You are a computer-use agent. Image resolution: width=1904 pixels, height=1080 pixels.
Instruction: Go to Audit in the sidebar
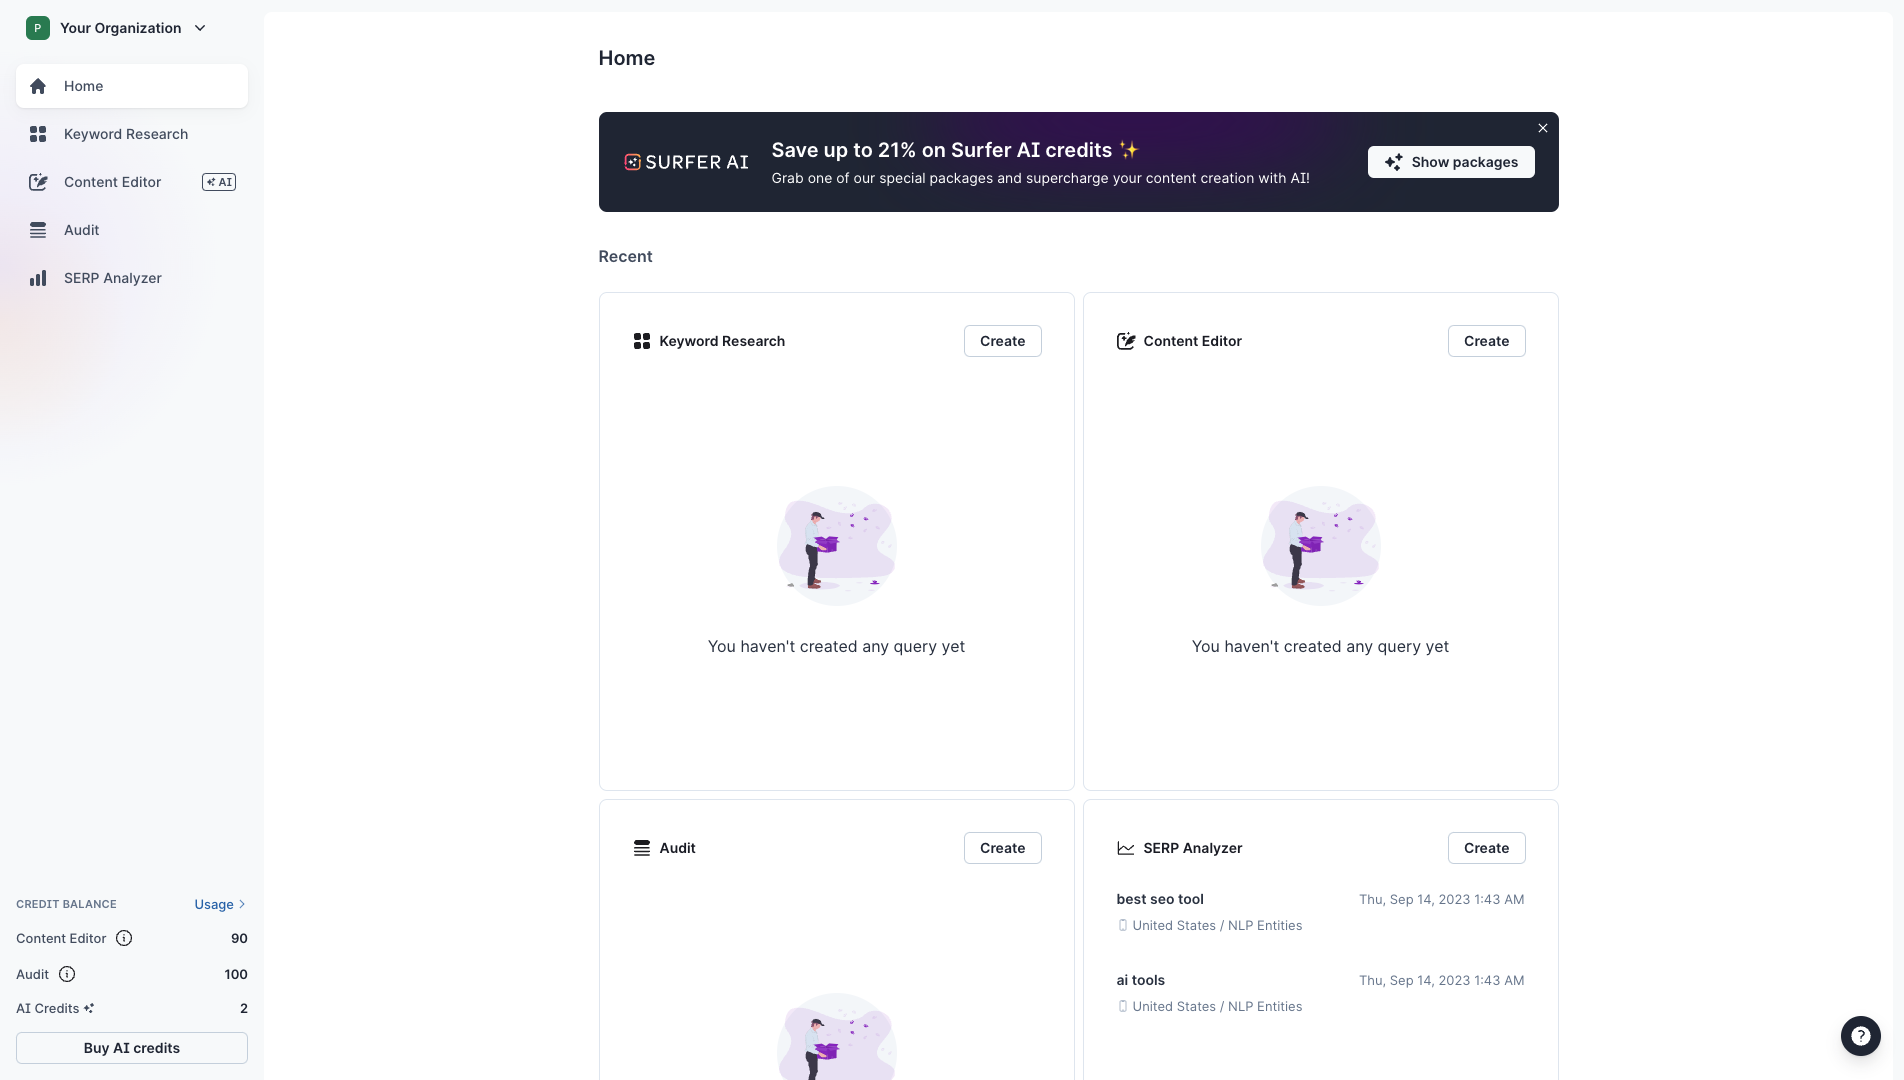point(82,230)
